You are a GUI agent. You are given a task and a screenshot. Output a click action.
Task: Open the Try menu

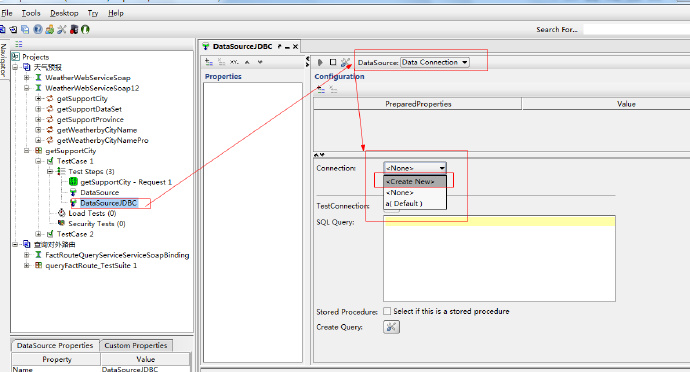click(93, 13)
